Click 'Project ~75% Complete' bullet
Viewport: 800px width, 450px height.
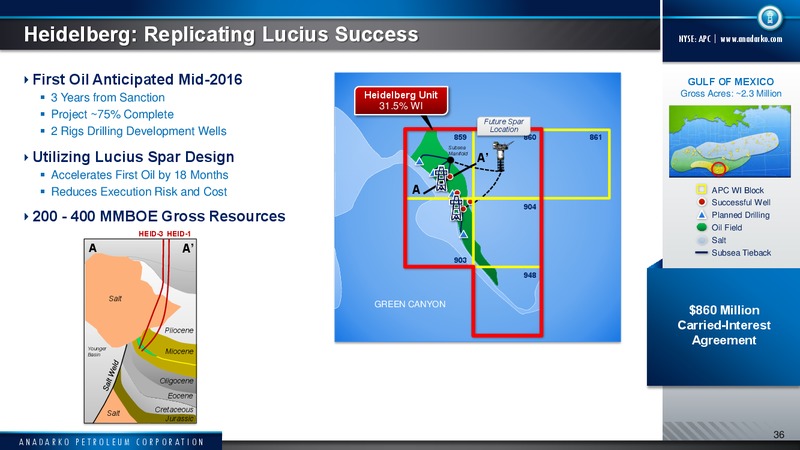(112, 114)
